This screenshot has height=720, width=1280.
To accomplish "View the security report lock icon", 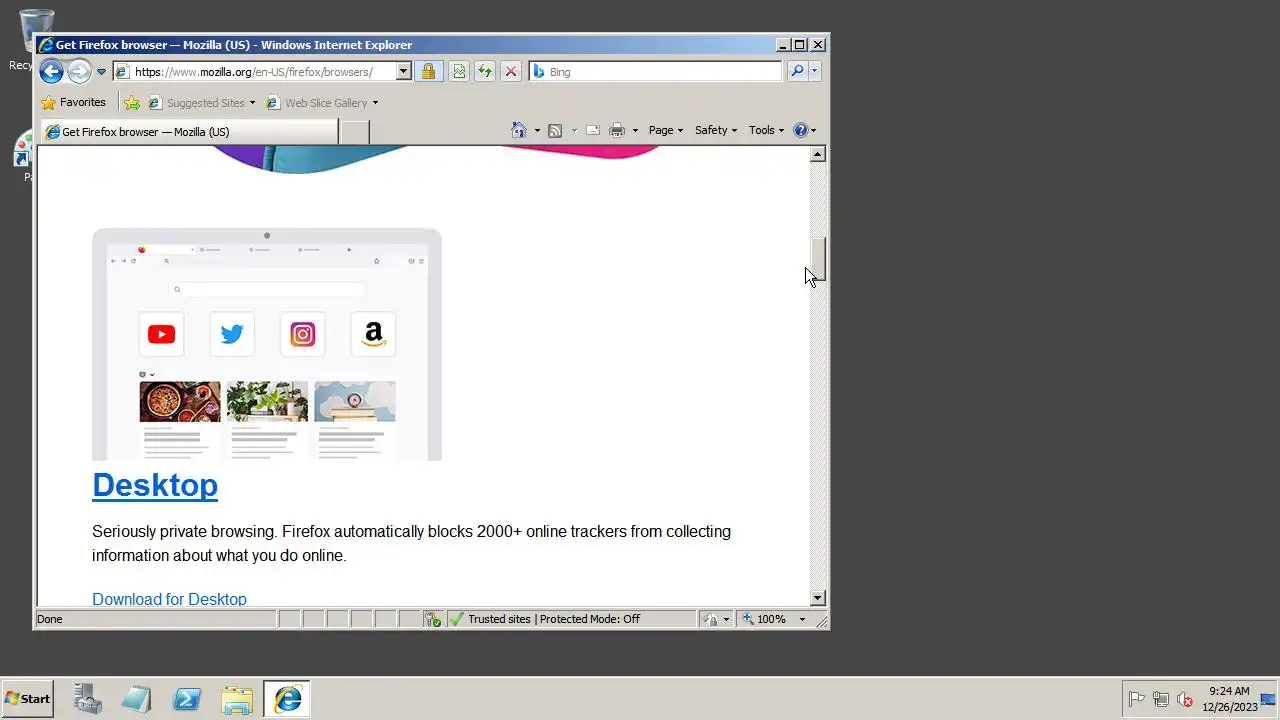I will 428,71.
